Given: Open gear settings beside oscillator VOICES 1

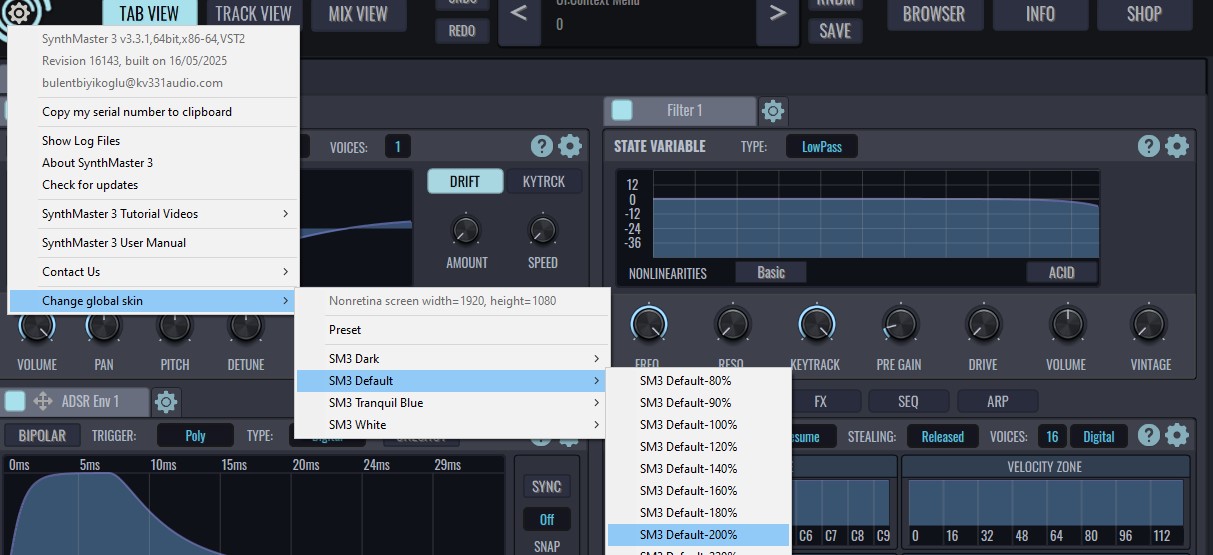Looking at the screenshot, I should coord(570,147).
